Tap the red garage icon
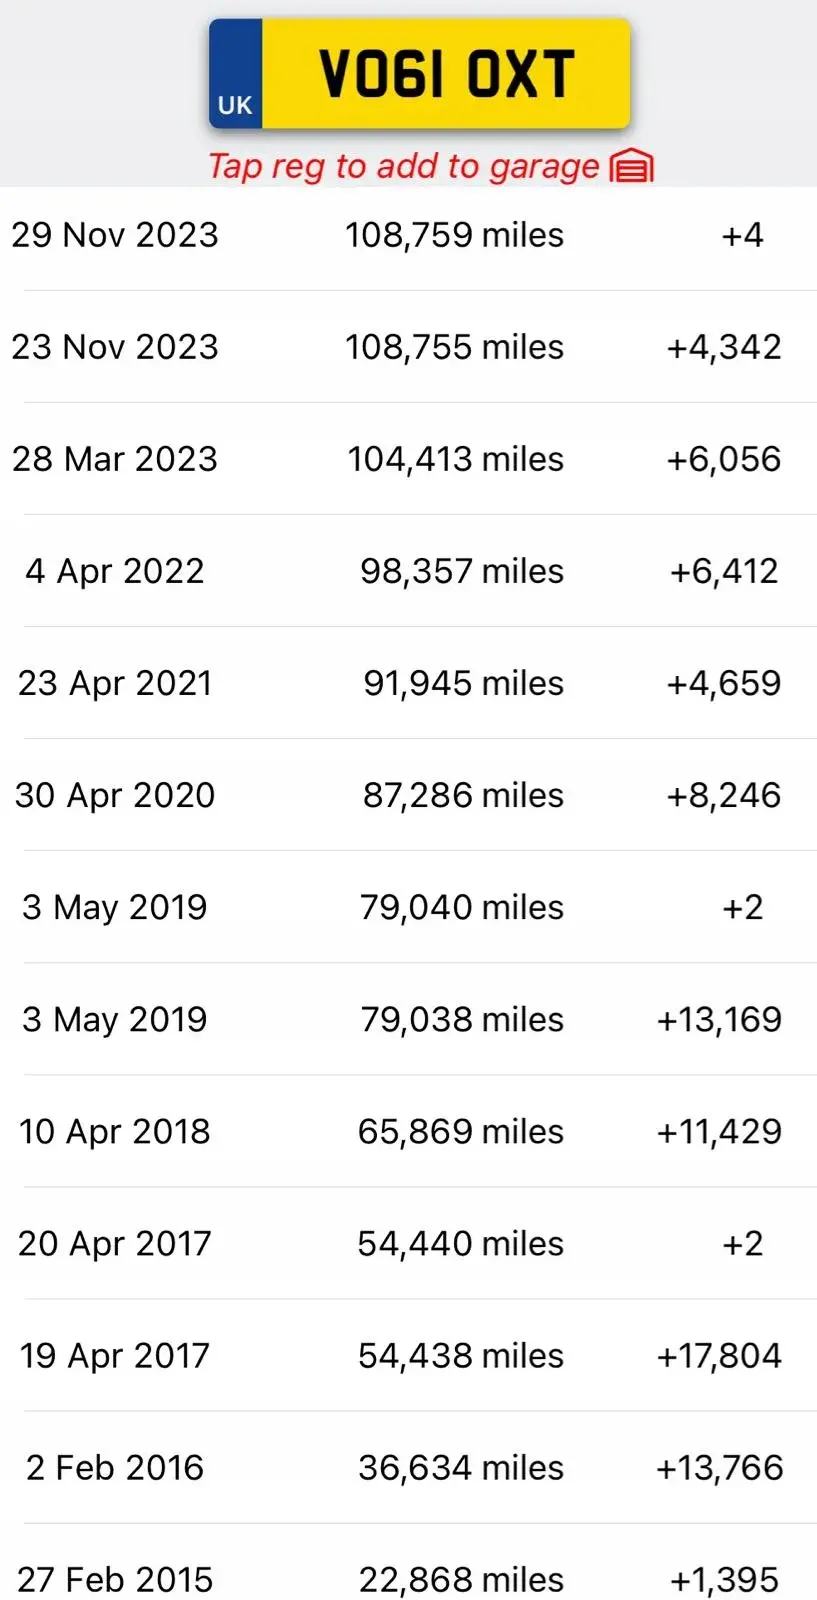The image size is (817, 1600). coord(631,166)
